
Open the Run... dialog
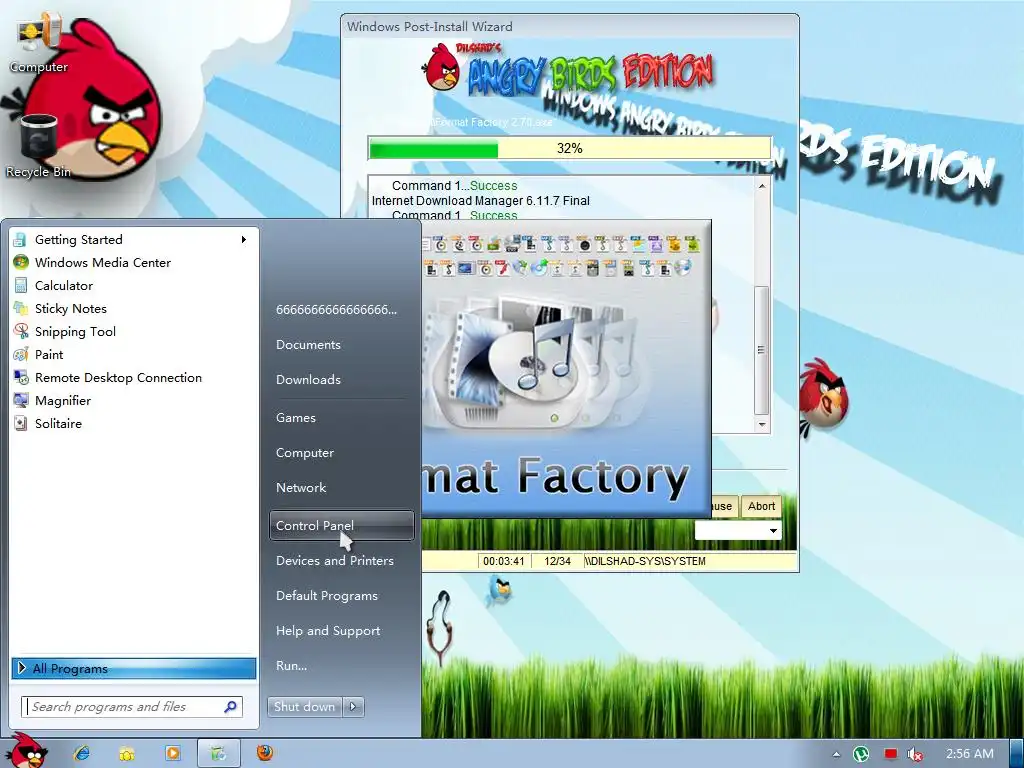click(342, 666)
